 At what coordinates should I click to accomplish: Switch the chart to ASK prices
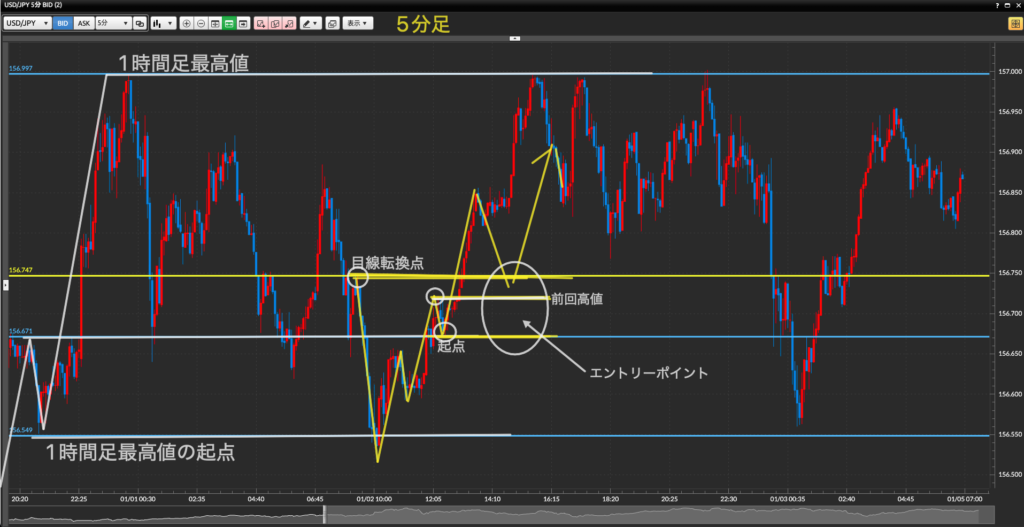[83, 22]
